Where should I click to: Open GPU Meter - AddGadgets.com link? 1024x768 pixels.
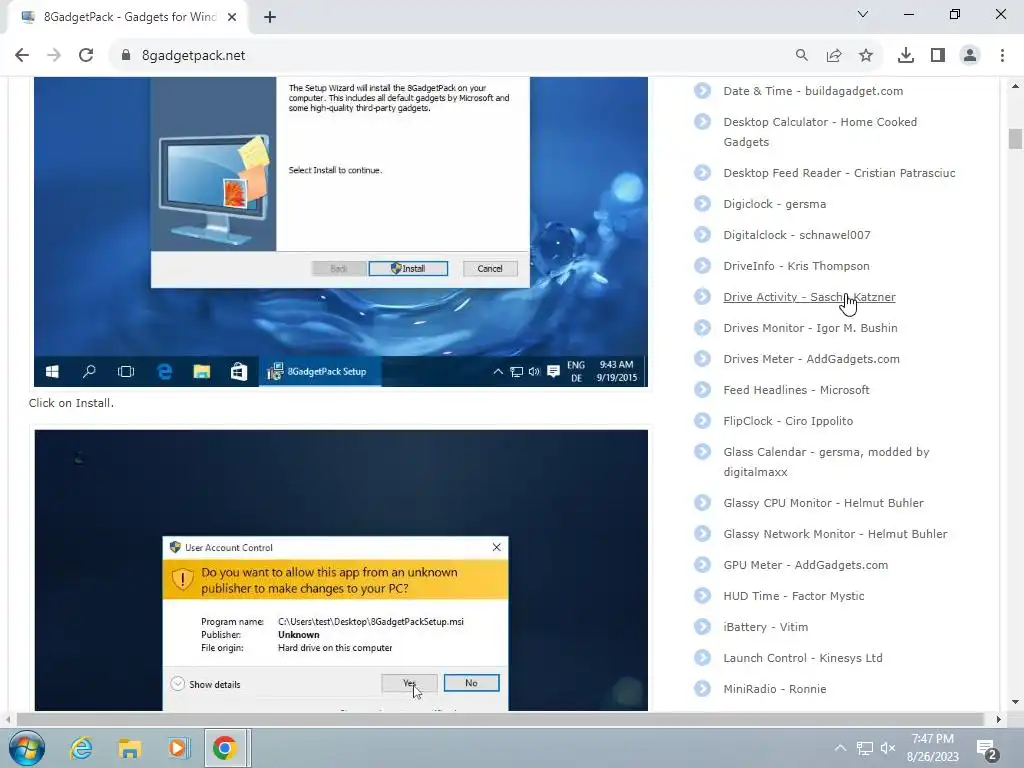pyautogui.click(x=805, y=565)
